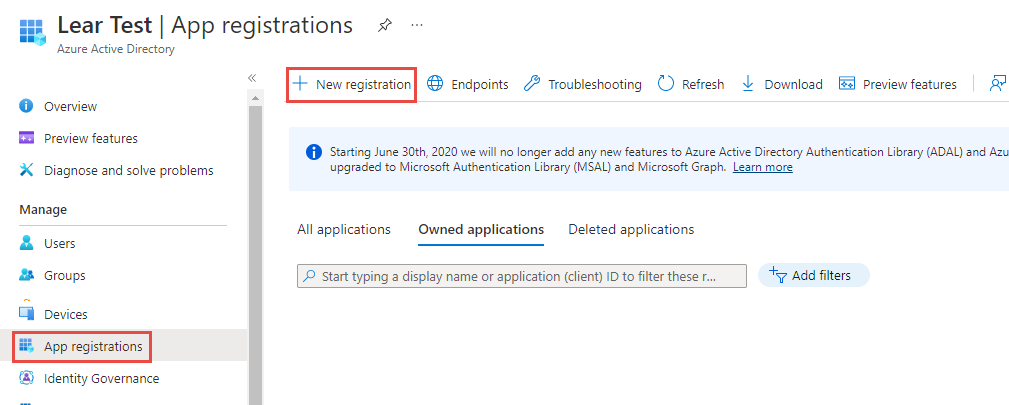The width and height of the screenshot is (1009, 405).
Task: Open Users in Manage section
Action: coord(59,243)
